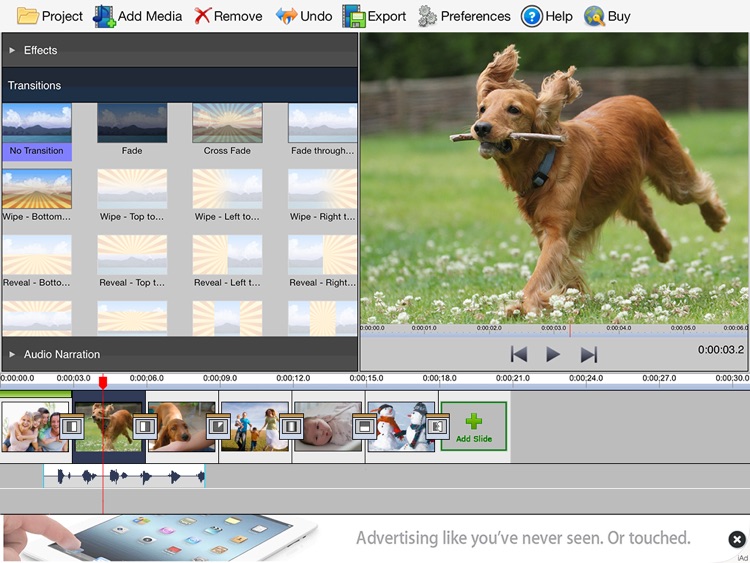Expand the Audio Narration section
This screenshot has height=563, width=750.
179,354
